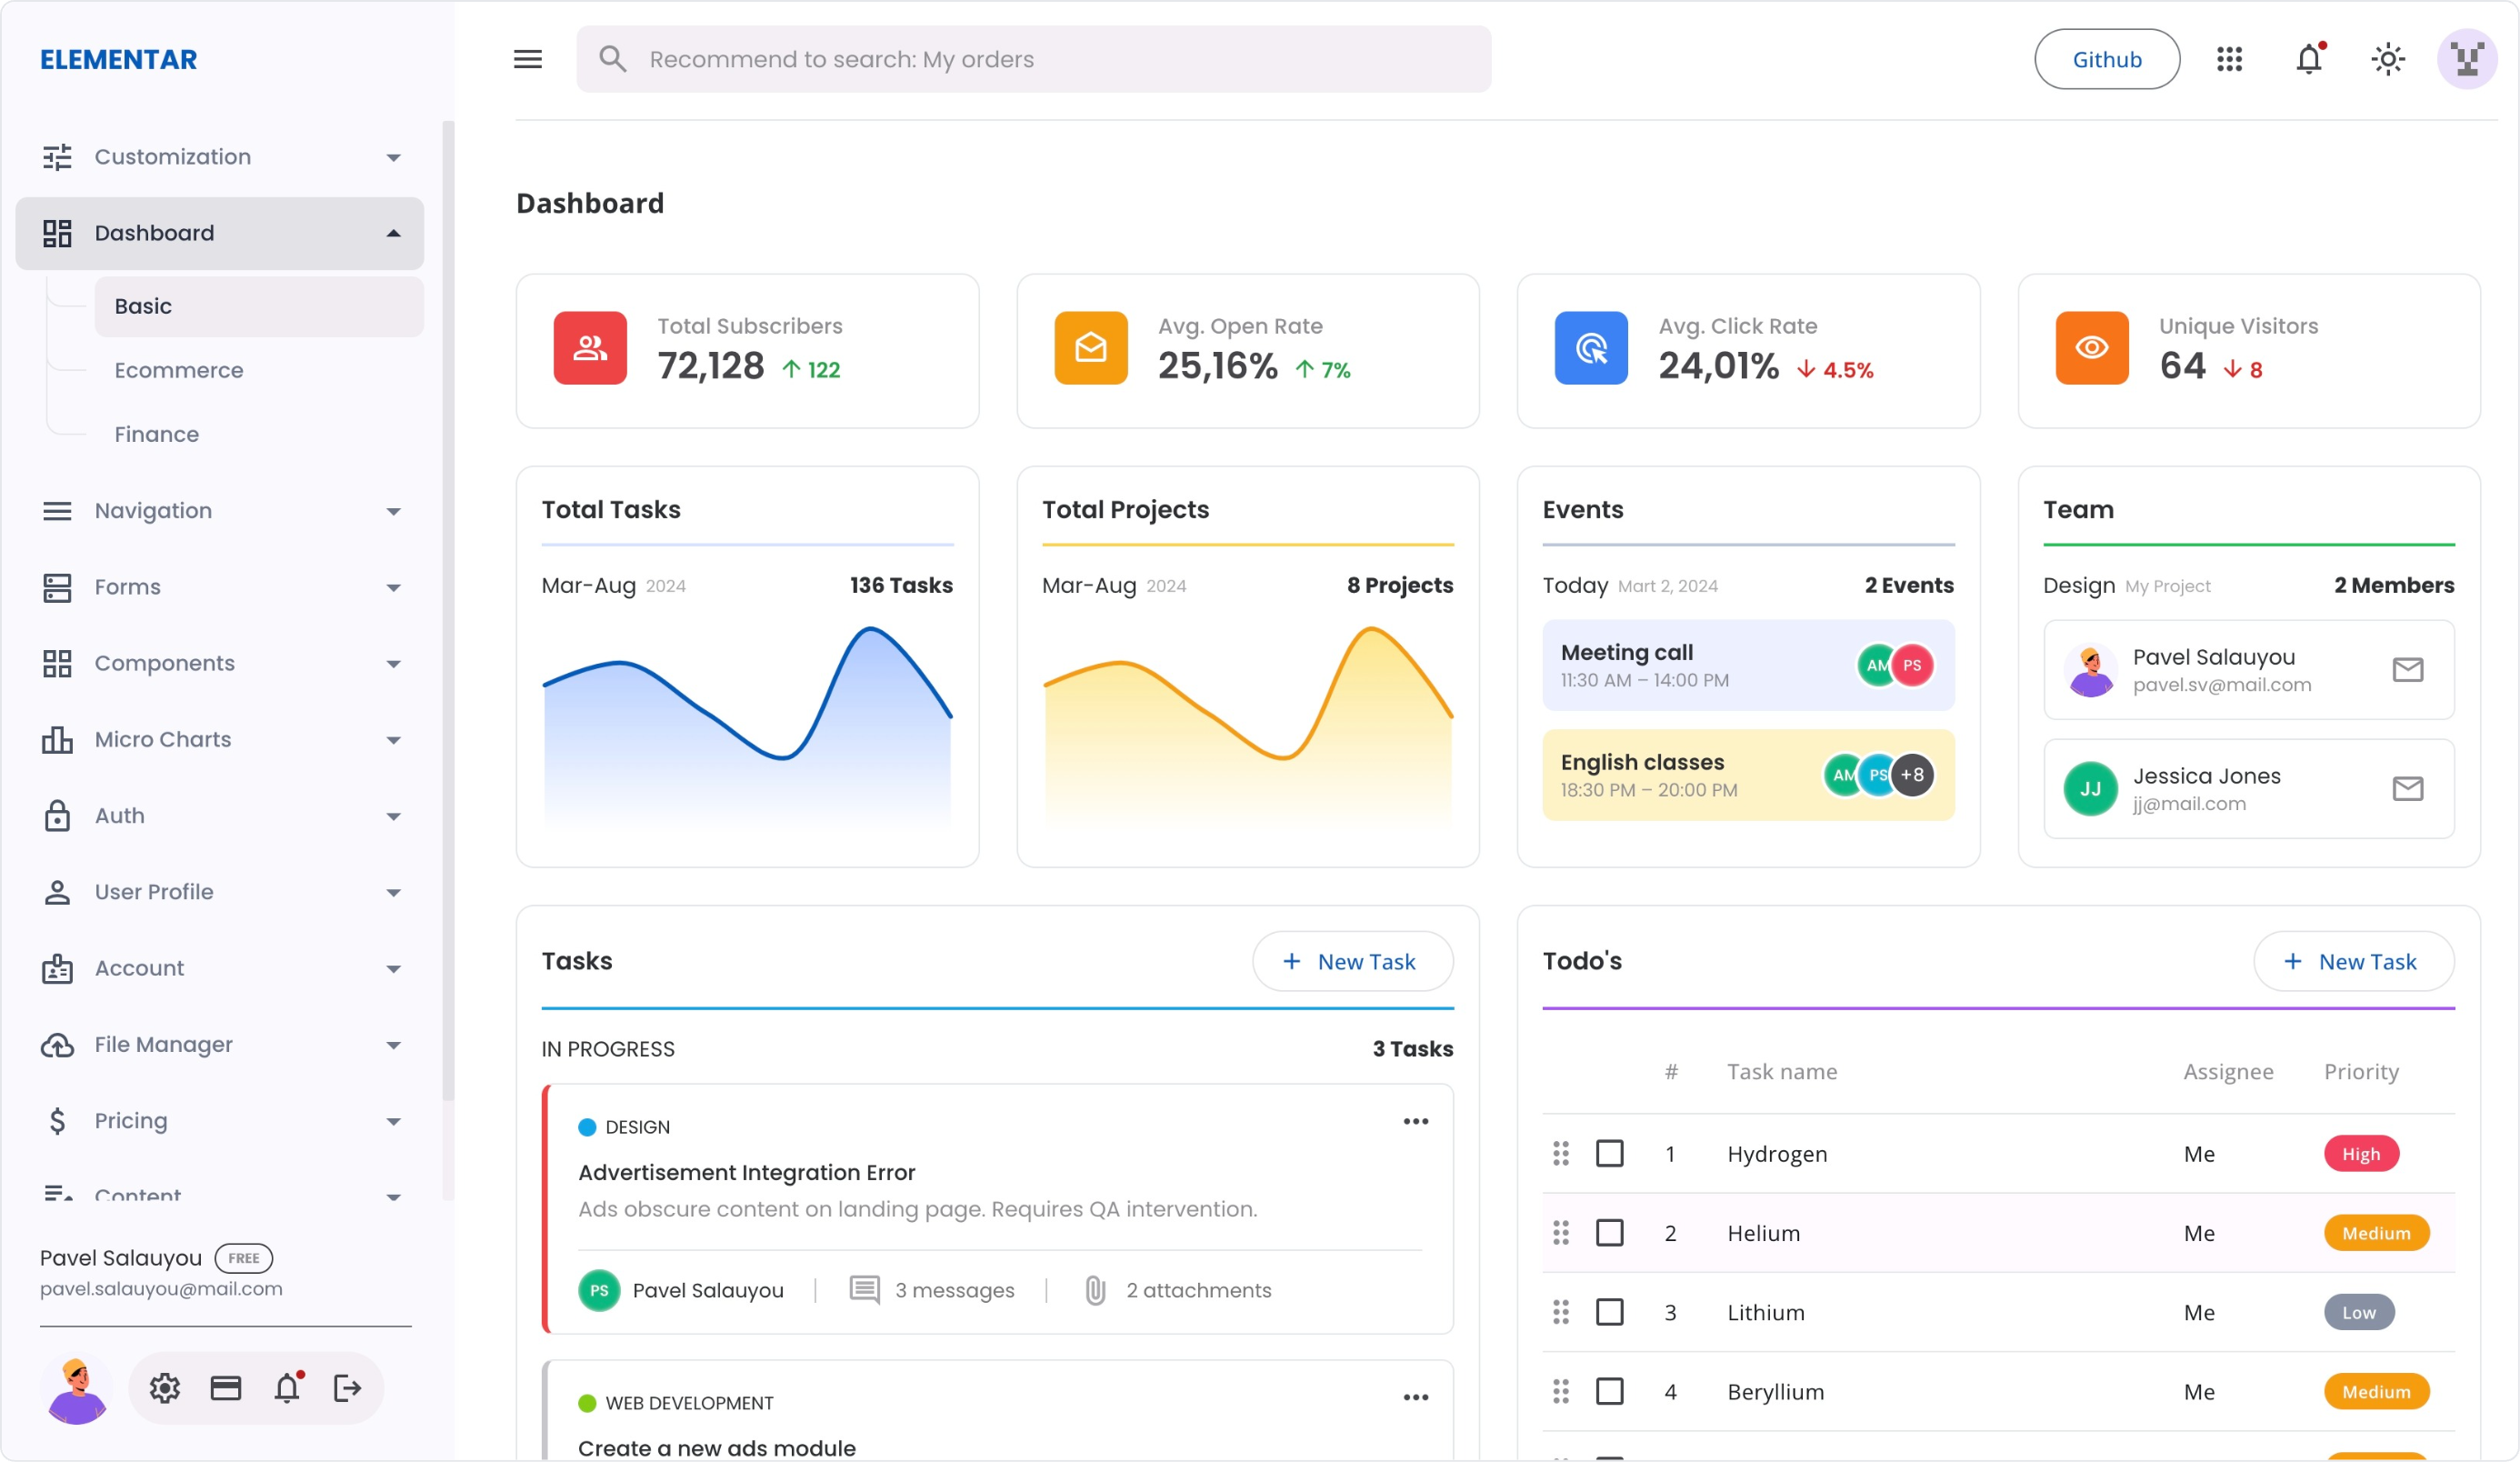This screenshot has width=2520, height=1462.
Task: Open settings gear in sidebar footer
Action: pyautogui.click(x=165, y=1388)
